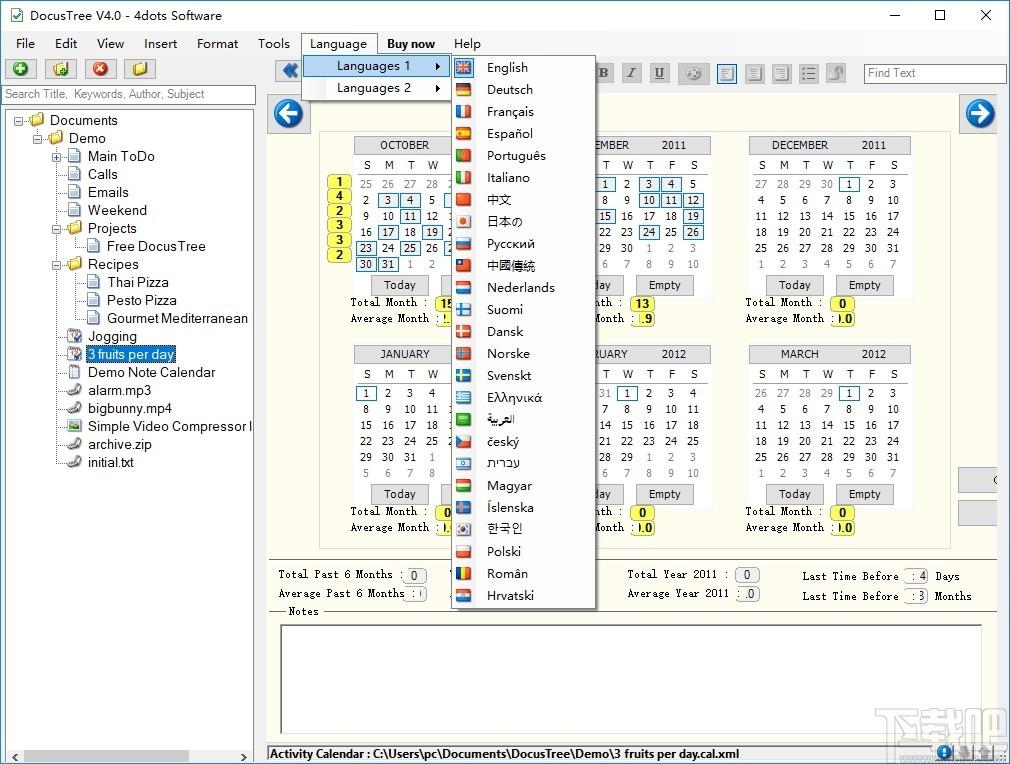Click the French flag icon
1010x764 pixels.
coord(463,111)
